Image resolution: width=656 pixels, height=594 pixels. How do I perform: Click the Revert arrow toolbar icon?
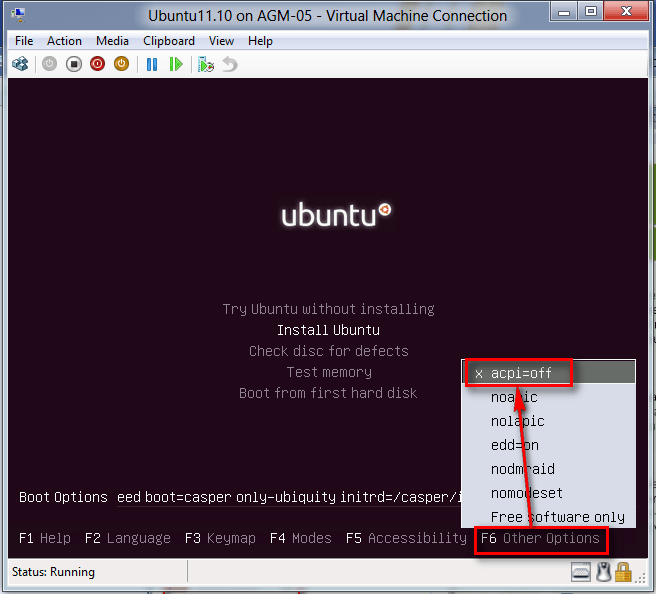tap(230, 64)
